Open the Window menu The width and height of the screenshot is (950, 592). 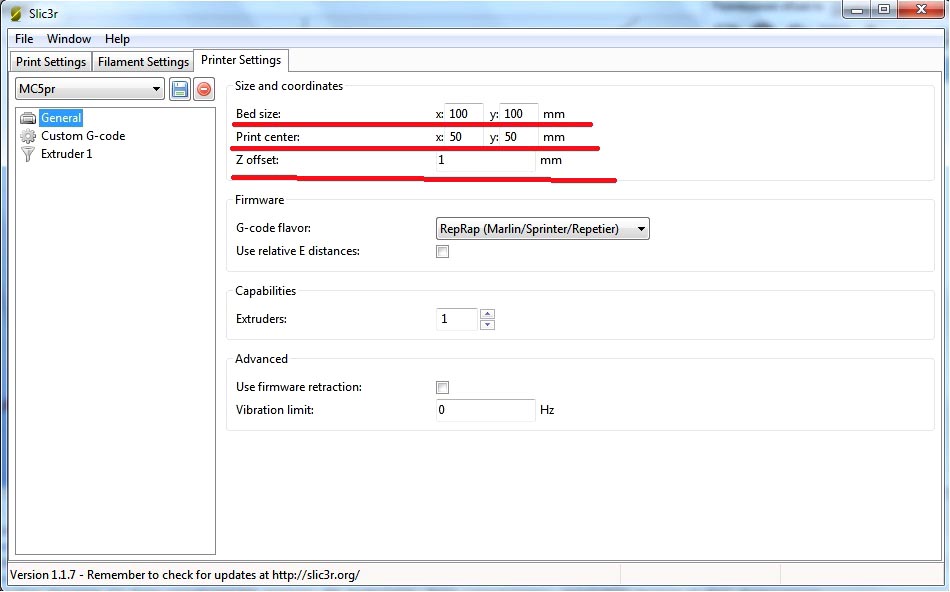(69, 39)
